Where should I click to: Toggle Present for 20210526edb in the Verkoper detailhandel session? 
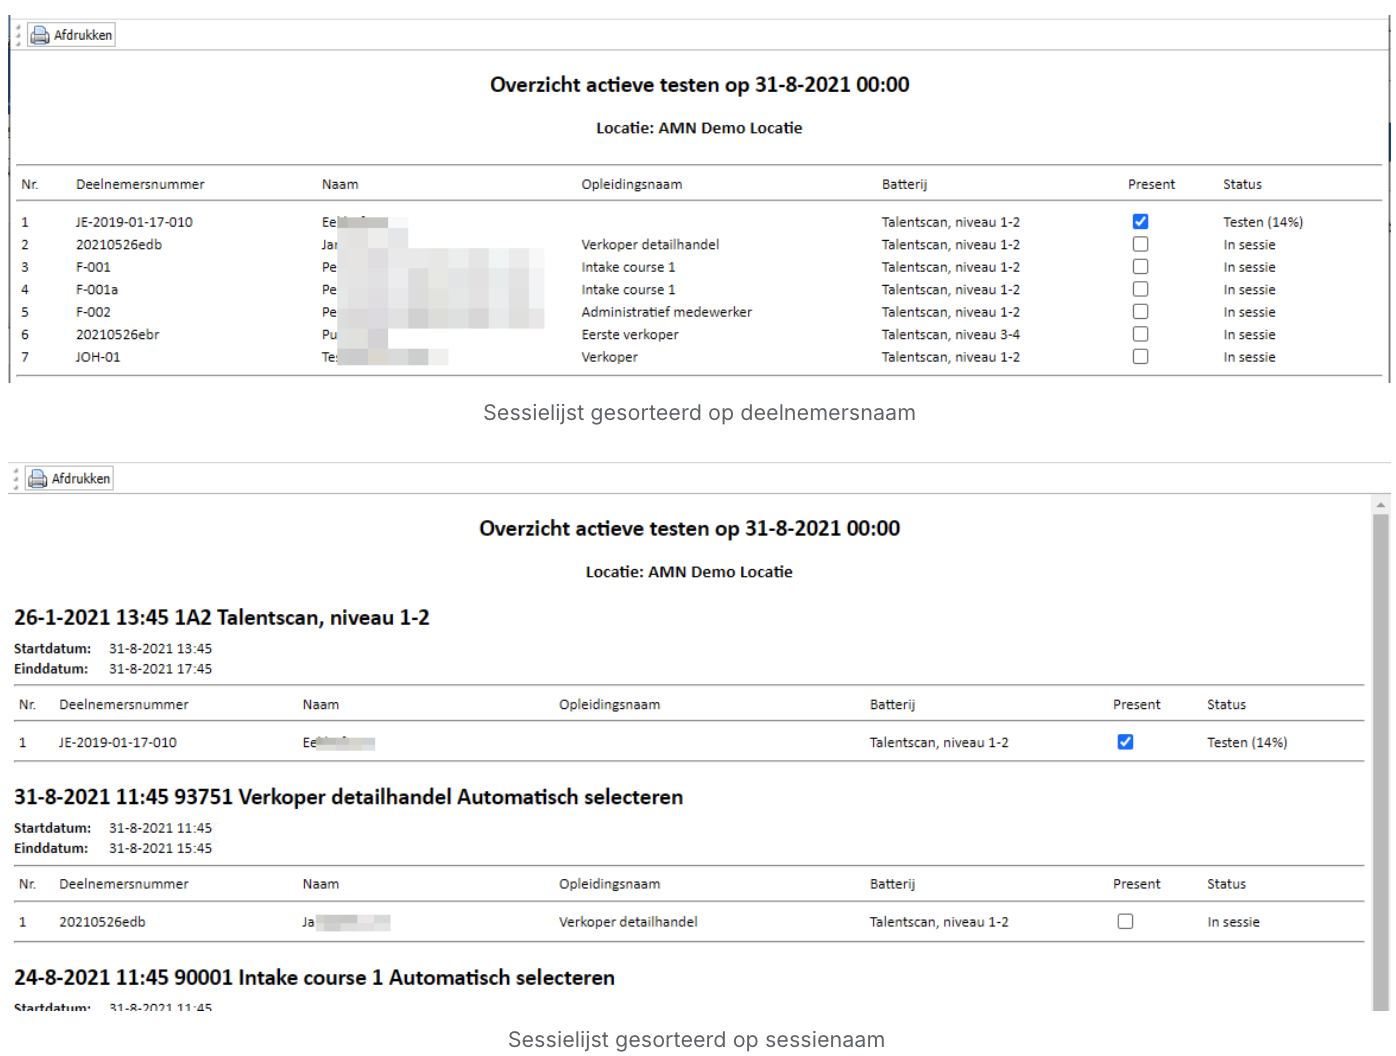(1125, 922)
